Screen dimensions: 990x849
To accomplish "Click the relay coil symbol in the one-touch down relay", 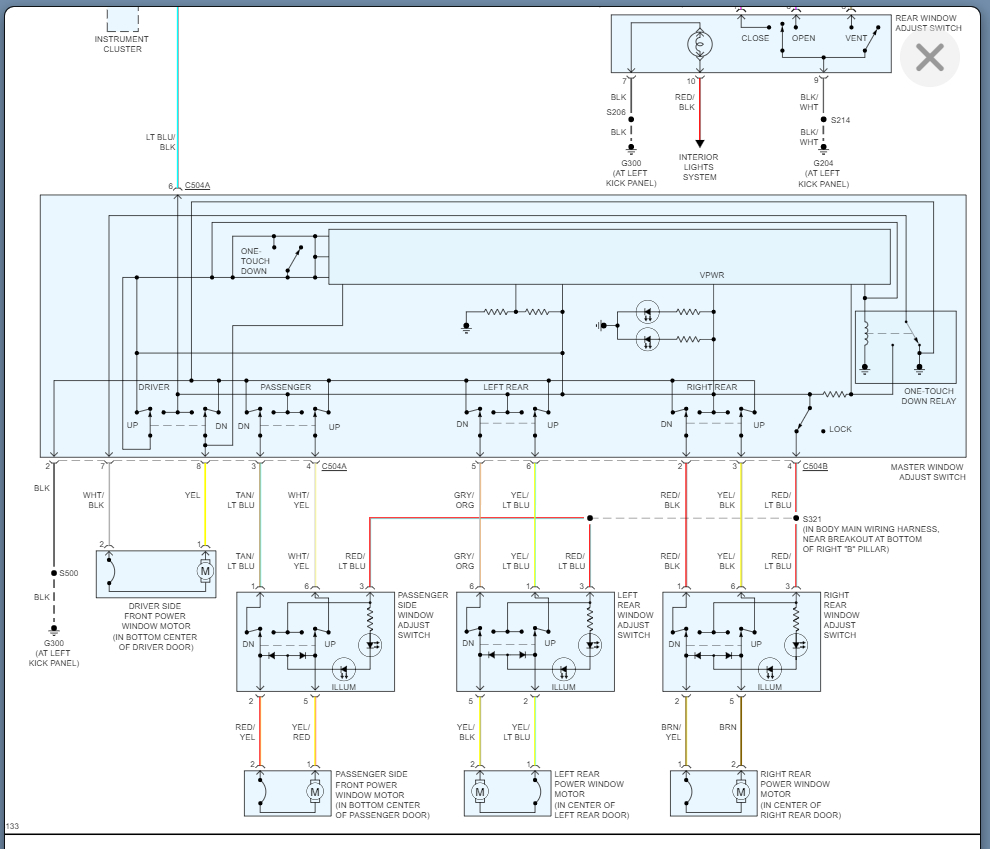I will point(866,334).
